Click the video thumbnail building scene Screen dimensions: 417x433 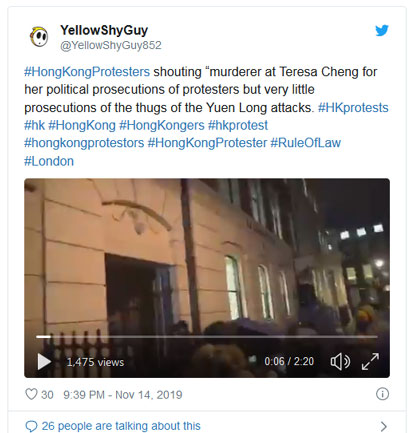(x=207, y=260)
